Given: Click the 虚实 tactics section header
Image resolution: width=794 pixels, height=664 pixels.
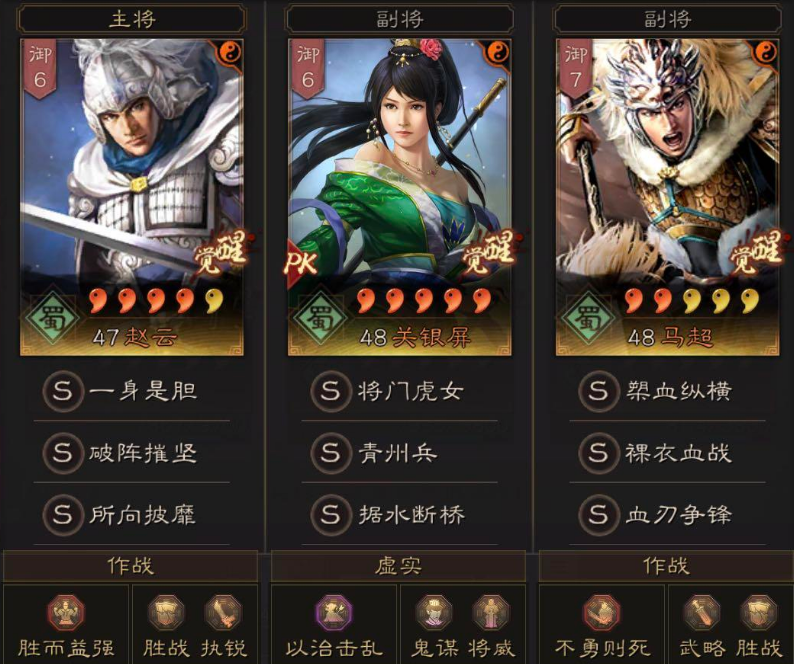Looking at the screenshot, I should coord(399,566).
